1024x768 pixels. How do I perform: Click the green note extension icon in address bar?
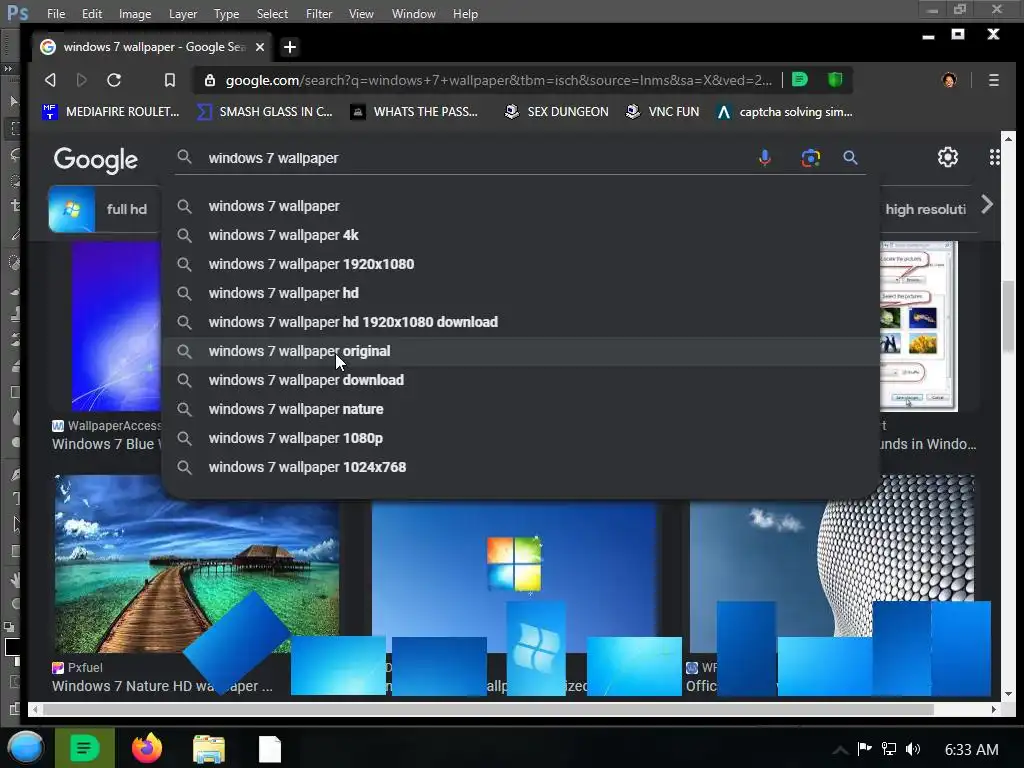[799, 80]
